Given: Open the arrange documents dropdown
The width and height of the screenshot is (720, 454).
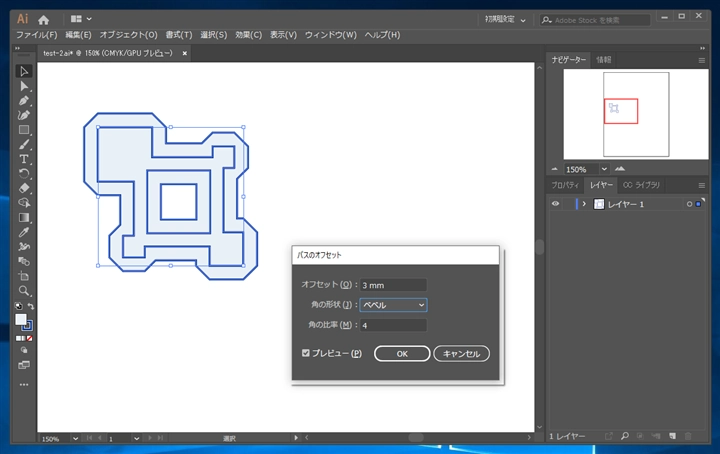Looking at the screenshot, I should pyautogui.click(x=81, y=19).
